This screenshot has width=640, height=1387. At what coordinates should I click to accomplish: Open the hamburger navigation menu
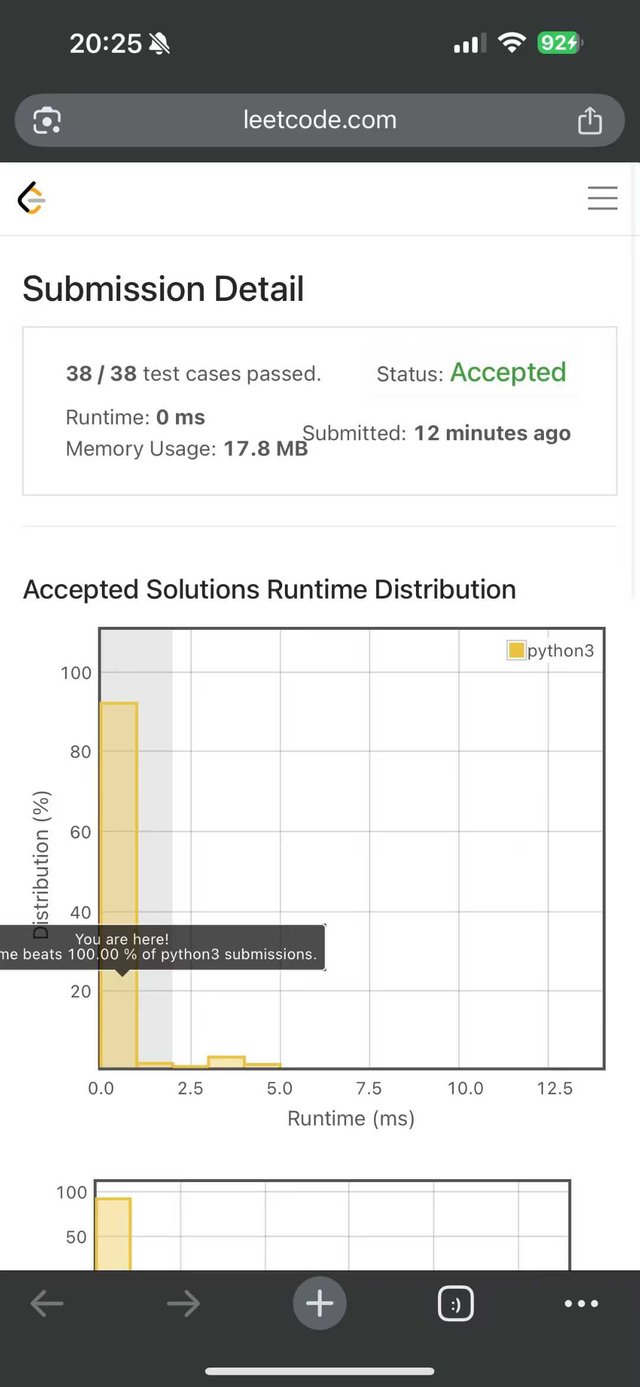pyautogui.click(x=602, y=198)
